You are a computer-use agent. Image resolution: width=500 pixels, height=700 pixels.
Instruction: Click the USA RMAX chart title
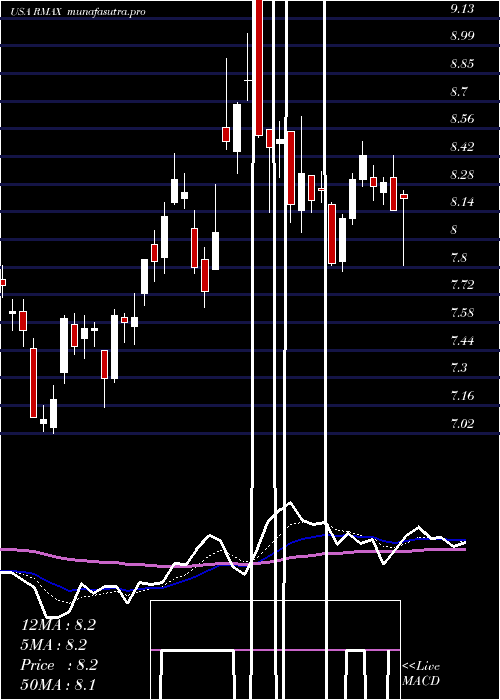(37, 12)
